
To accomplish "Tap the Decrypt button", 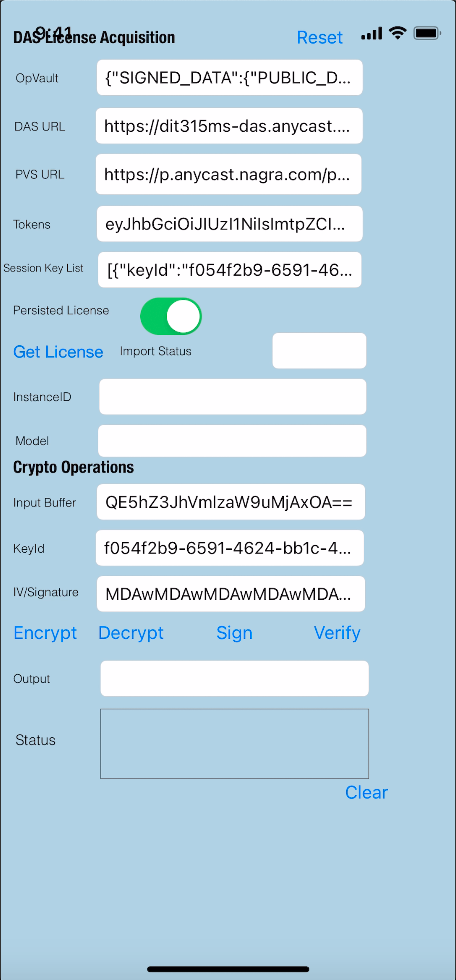I will point(131,632).
